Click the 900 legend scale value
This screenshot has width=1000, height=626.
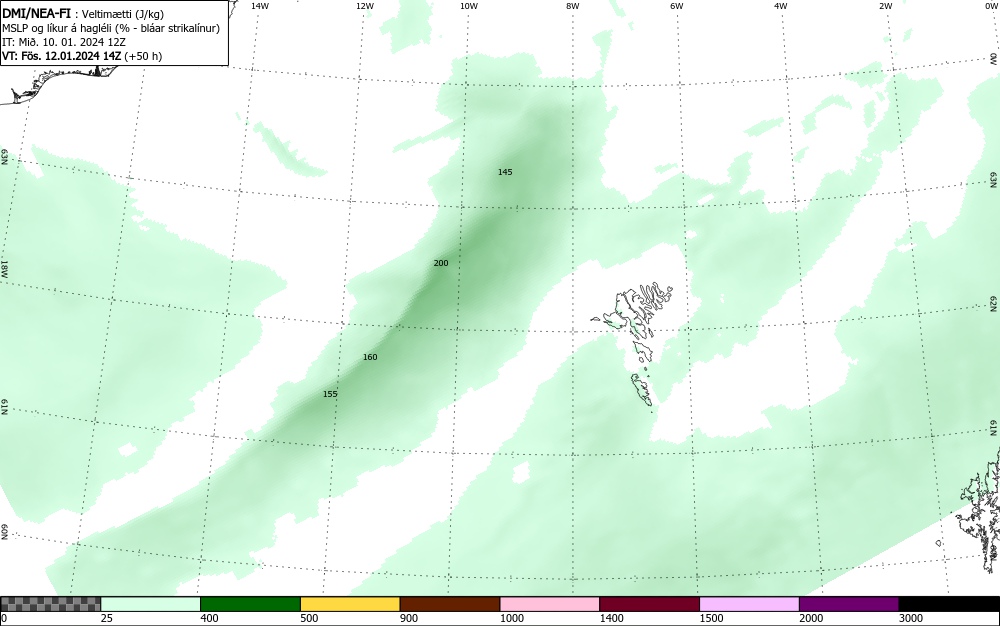pyautogui.click(x=409, y=618)
